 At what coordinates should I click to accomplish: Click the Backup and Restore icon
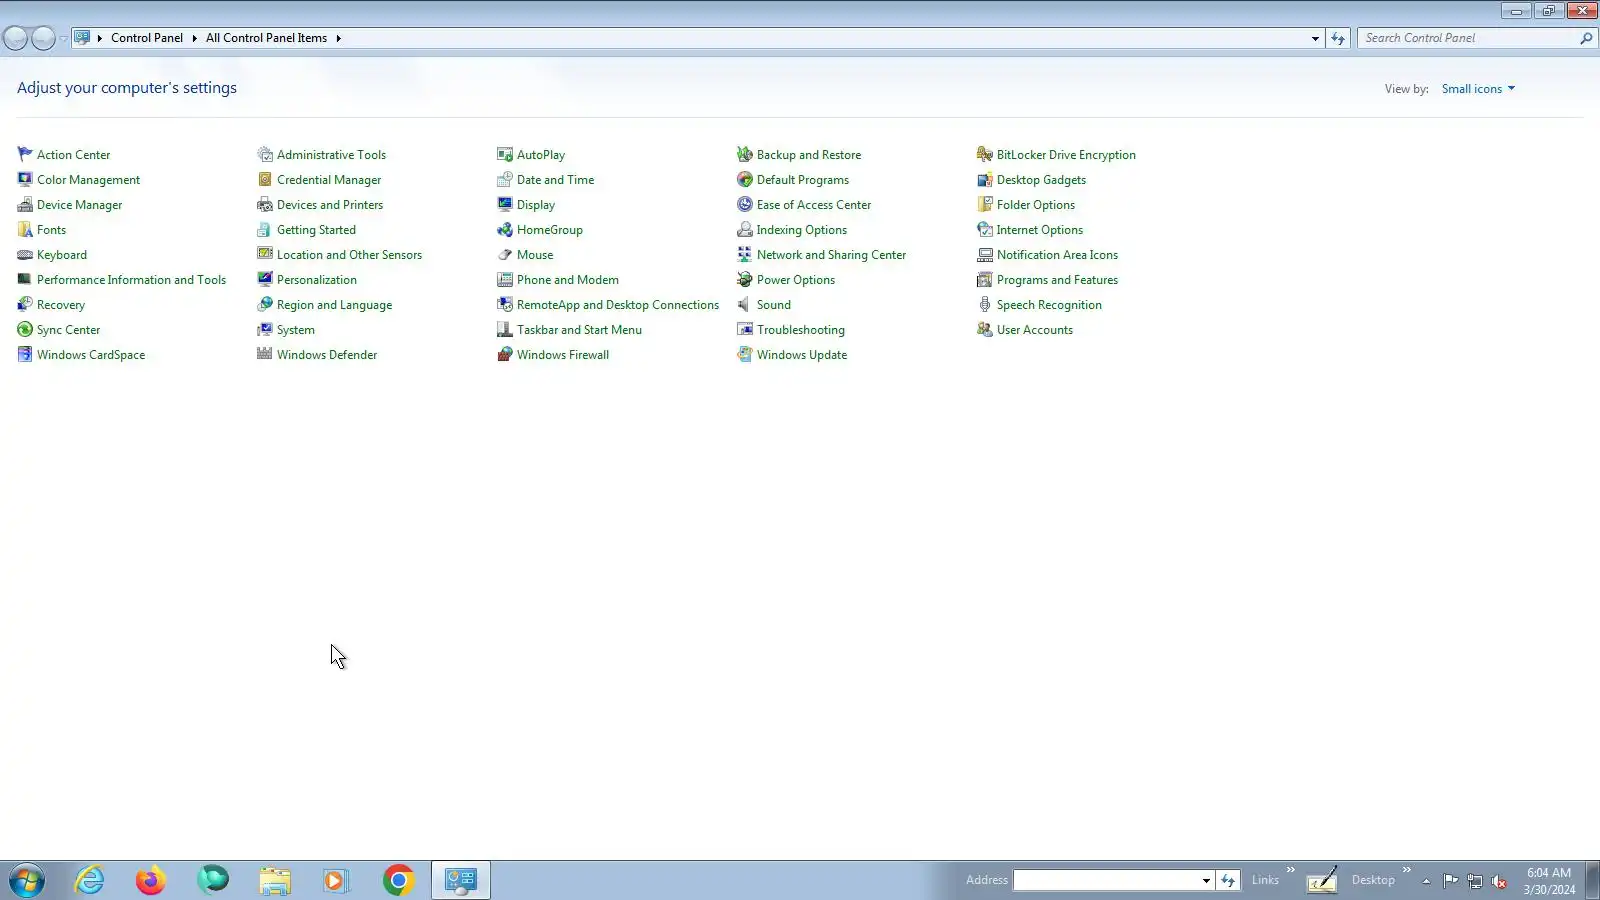pyautogui.click(x=745, y=154)
